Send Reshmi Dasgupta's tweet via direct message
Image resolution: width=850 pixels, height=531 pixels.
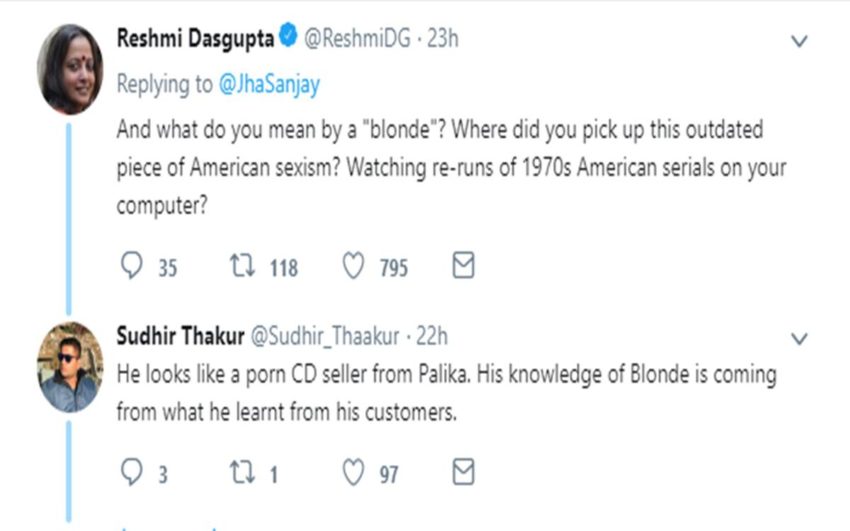(x=463, y=266)
